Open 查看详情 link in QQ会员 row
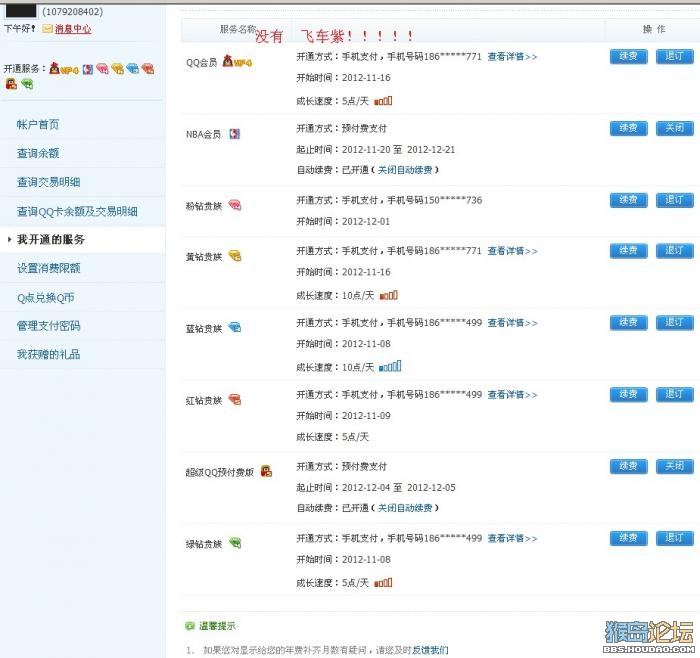The width and height of the screenshot is (700, 658). (x=512, y=57)
